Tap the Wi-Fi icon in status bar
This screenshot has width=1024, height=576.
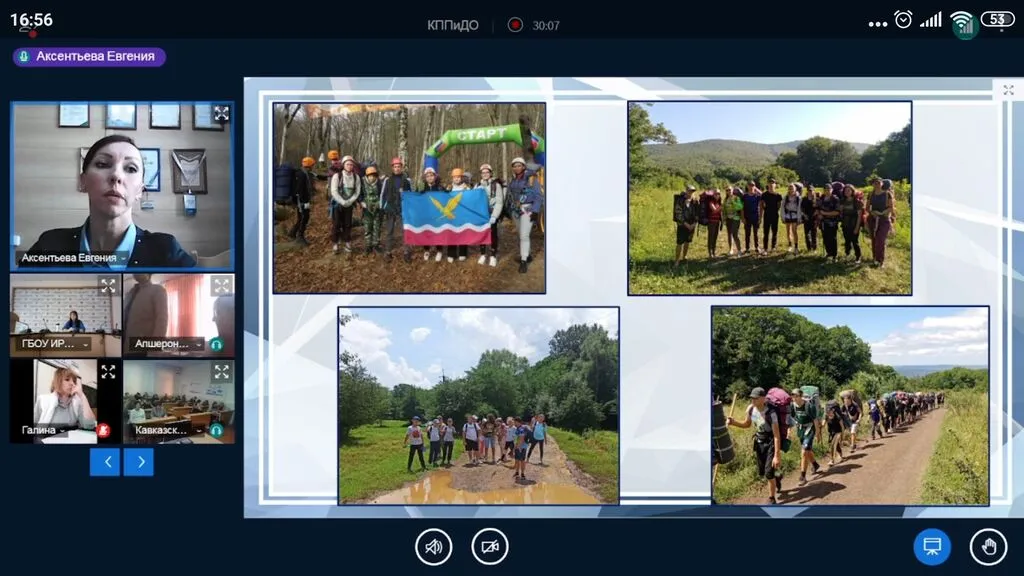pos(962,21)
